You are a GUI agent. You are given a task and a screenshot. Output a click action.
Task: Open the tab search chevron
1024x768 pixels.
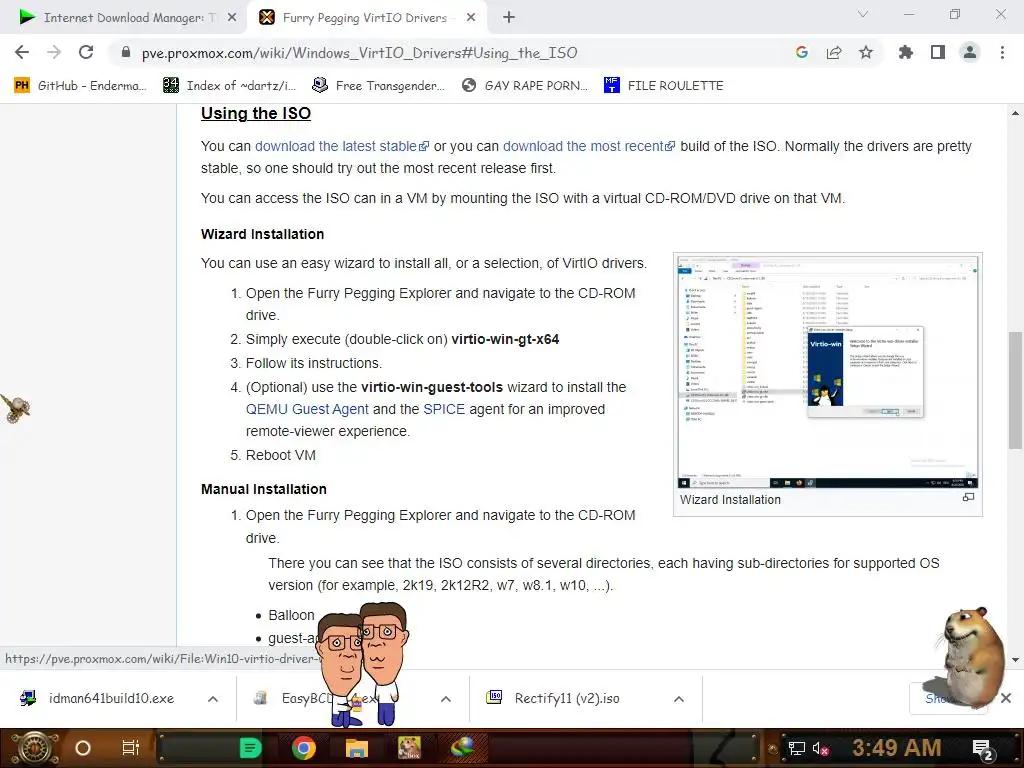tap(863, 14)
